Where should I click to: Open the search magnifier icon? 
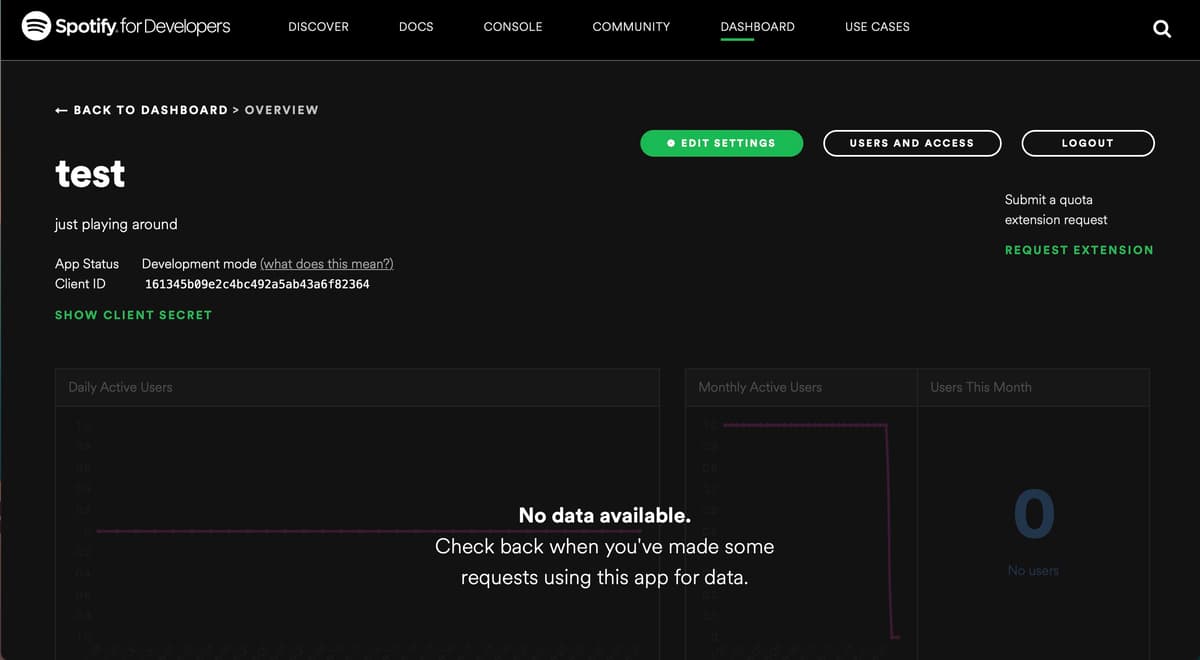click(1162, 29)
